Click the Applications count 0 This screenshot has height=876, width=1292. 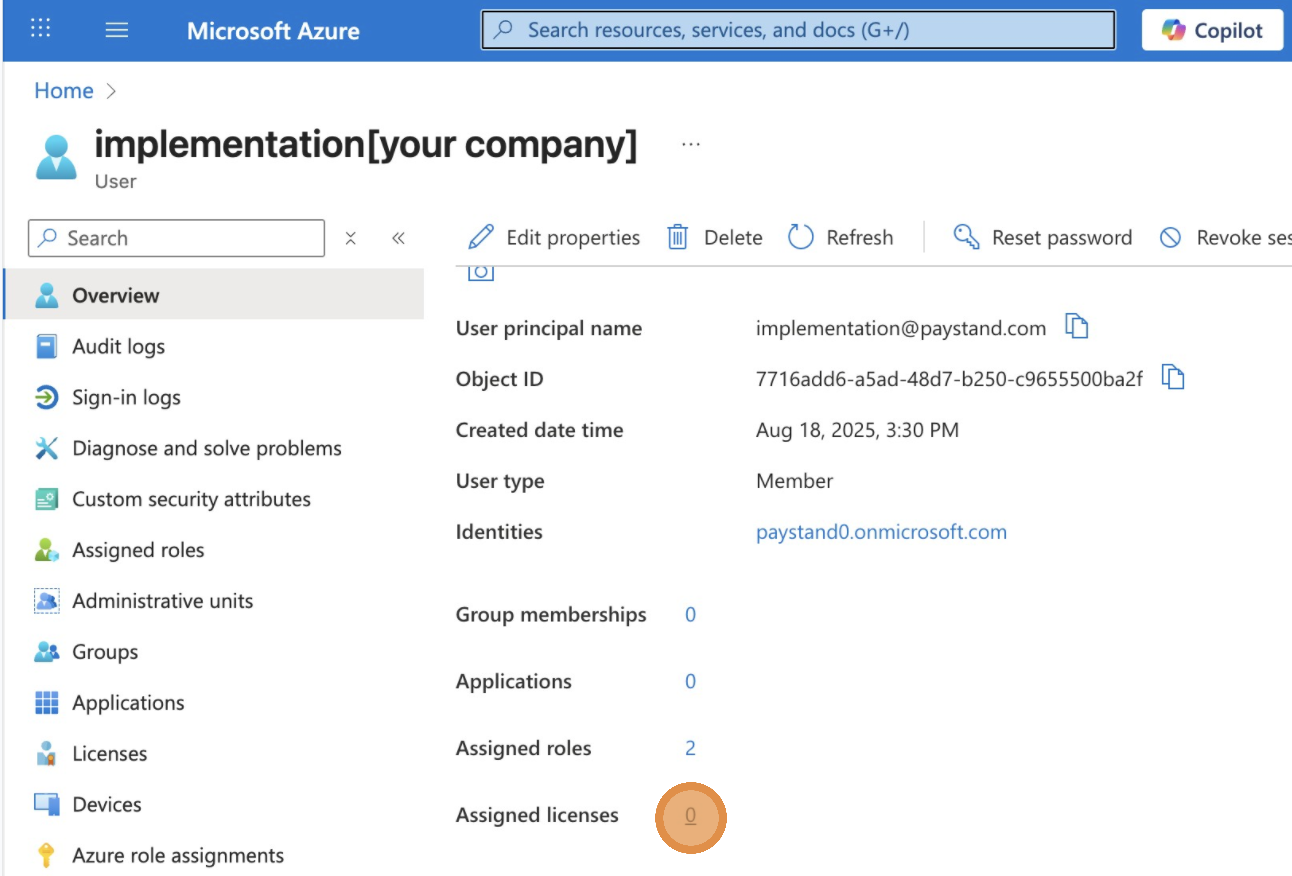(690, 682)
